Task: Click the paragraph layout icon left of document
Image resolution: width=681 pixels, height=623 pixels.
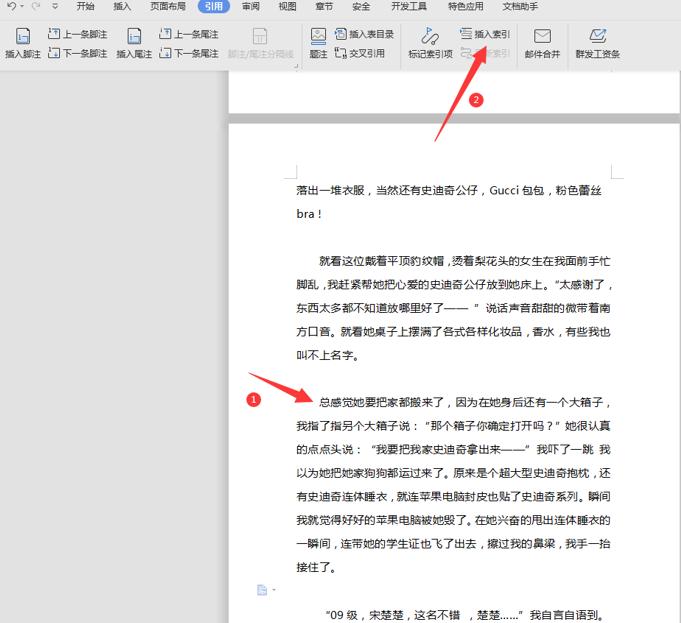Action: [262, 590]
